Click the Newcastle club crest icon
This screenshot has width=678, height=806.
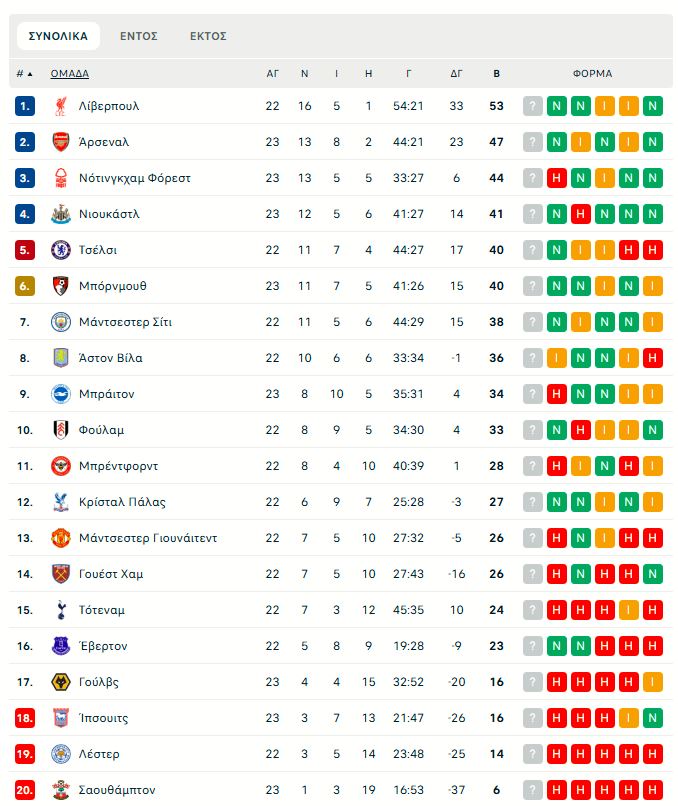click(61, 214)
